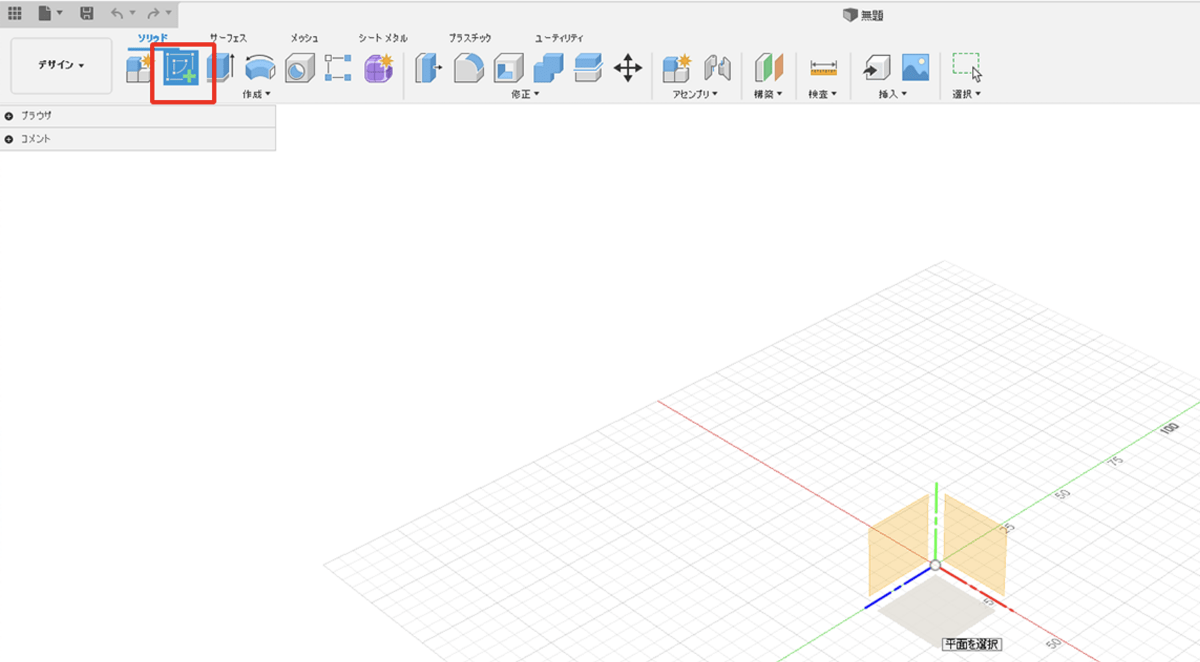Select the Extrude tool
The image size is (1200, 662).
[x=219, y=68]
